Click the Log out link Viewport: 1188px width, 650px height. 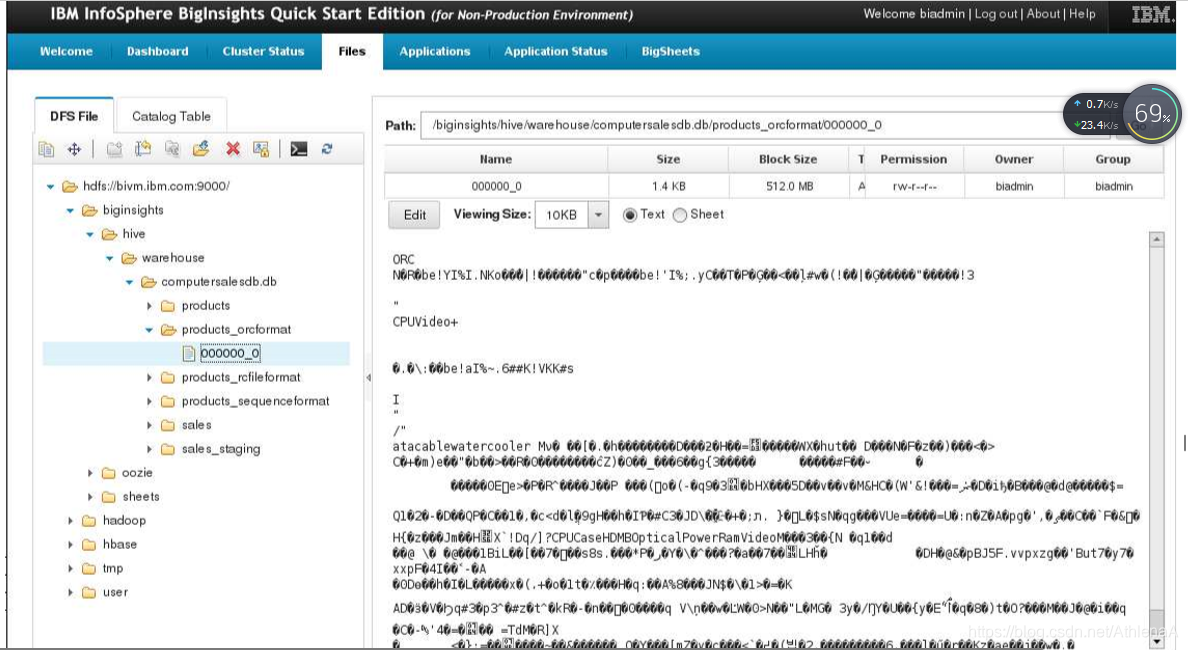coord(996,14)
